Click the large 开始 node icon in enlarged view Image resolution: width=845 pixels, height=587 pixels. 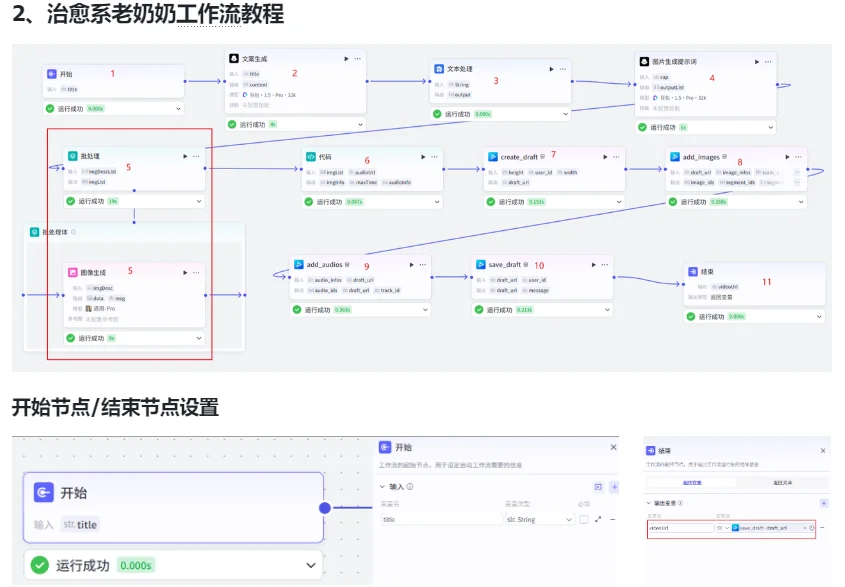click(x=44, y=492)
